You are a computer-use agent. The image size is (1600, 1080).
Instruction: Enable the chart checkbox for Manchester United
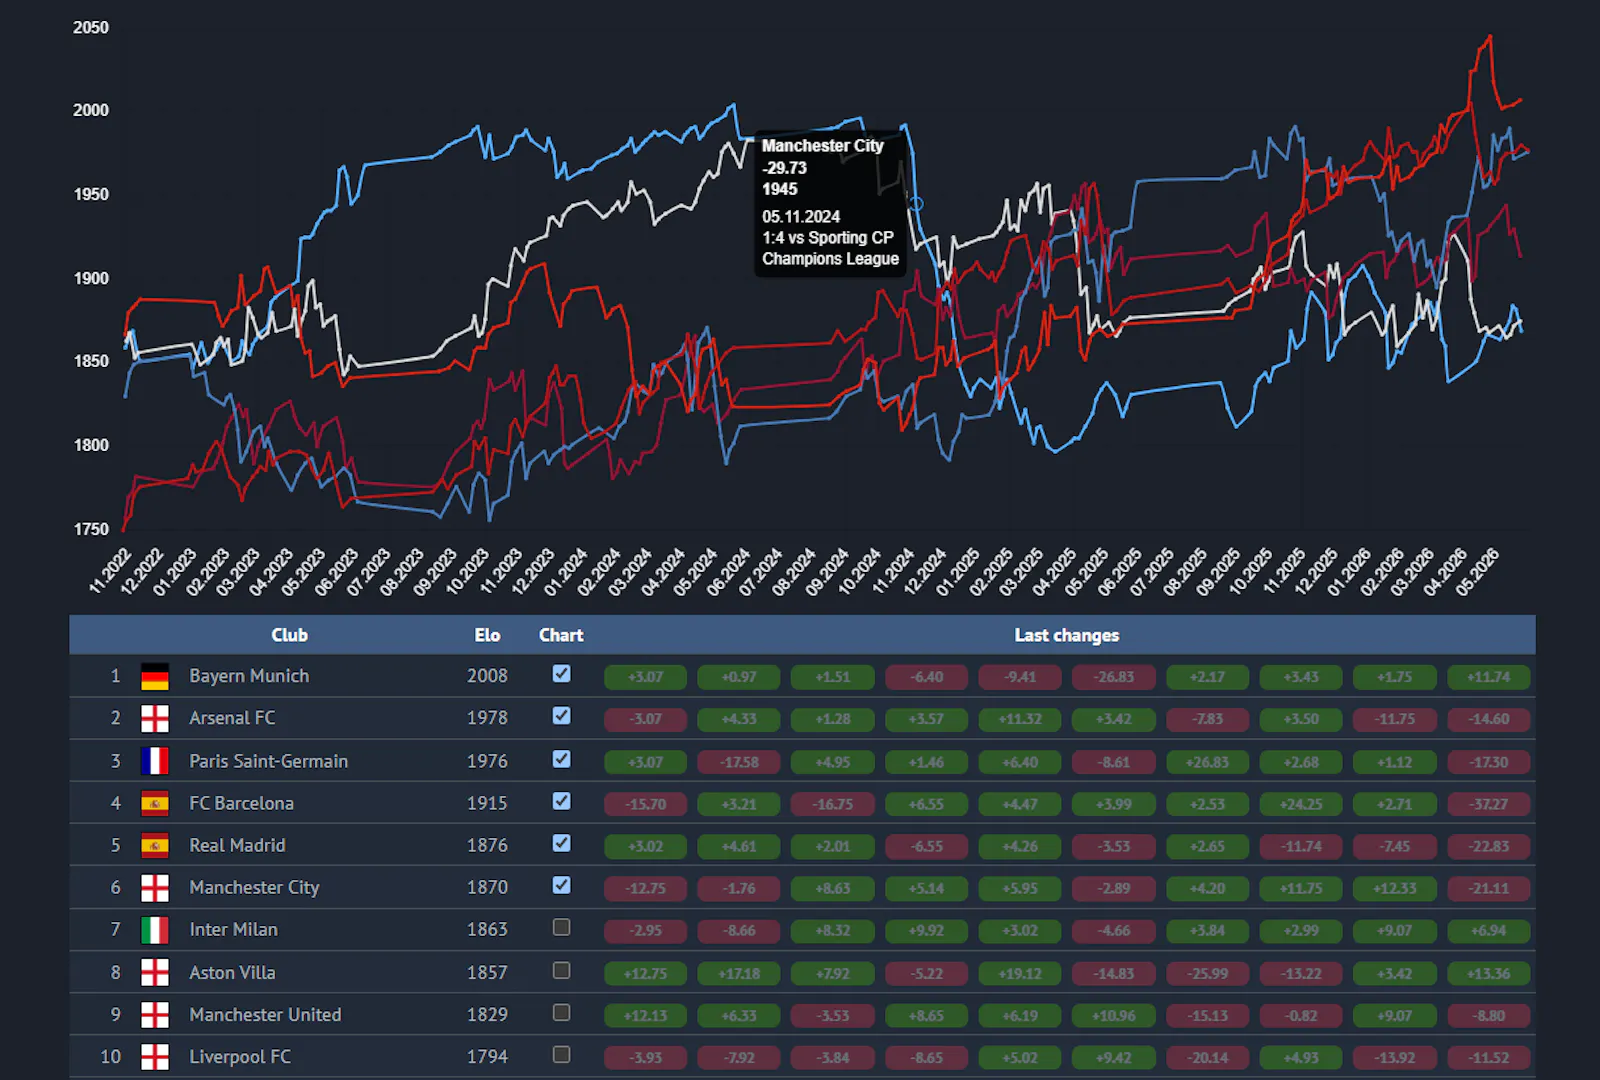(562, 1012)
